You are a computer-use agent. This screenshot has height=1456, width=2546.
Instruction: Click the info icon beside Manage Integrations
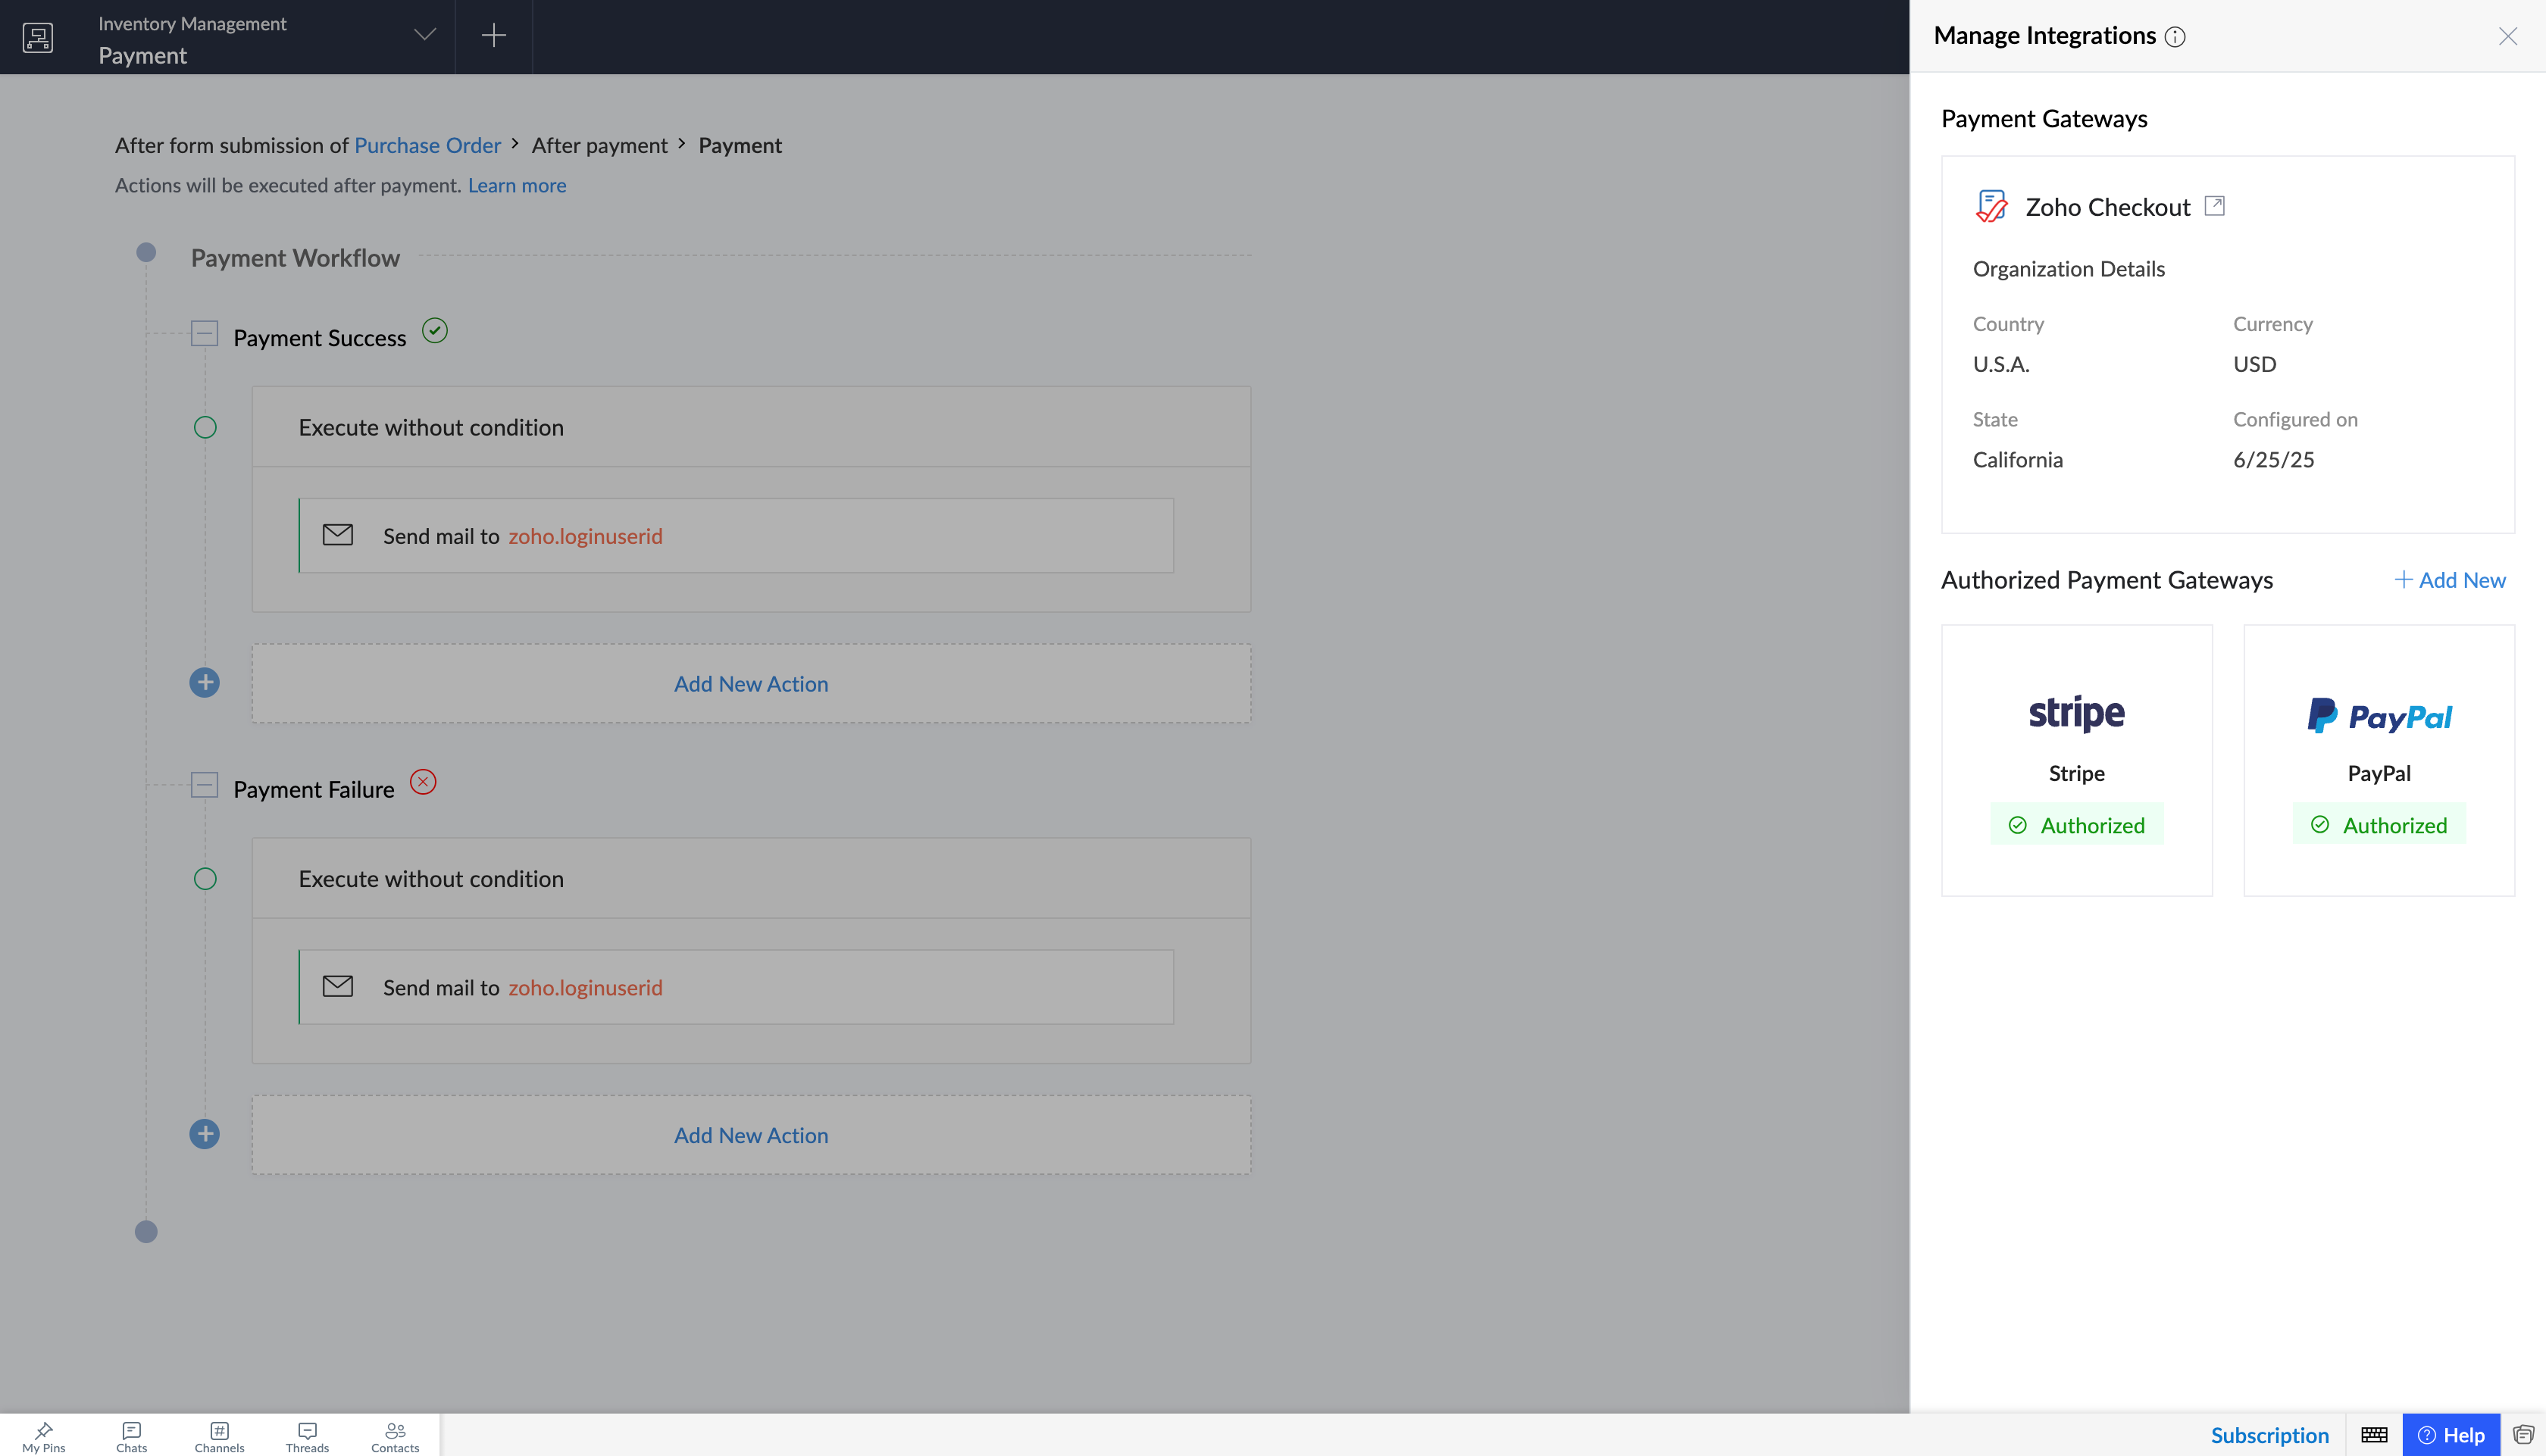[2174, 37]
